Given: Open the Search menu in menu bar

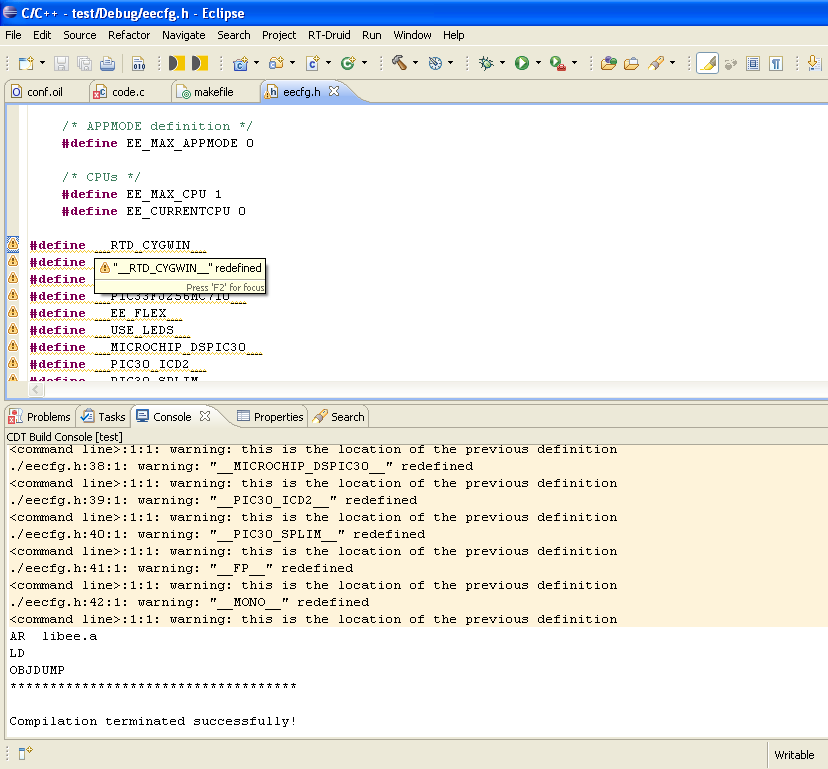Looking at the screenshot, I should click(234, 35).
